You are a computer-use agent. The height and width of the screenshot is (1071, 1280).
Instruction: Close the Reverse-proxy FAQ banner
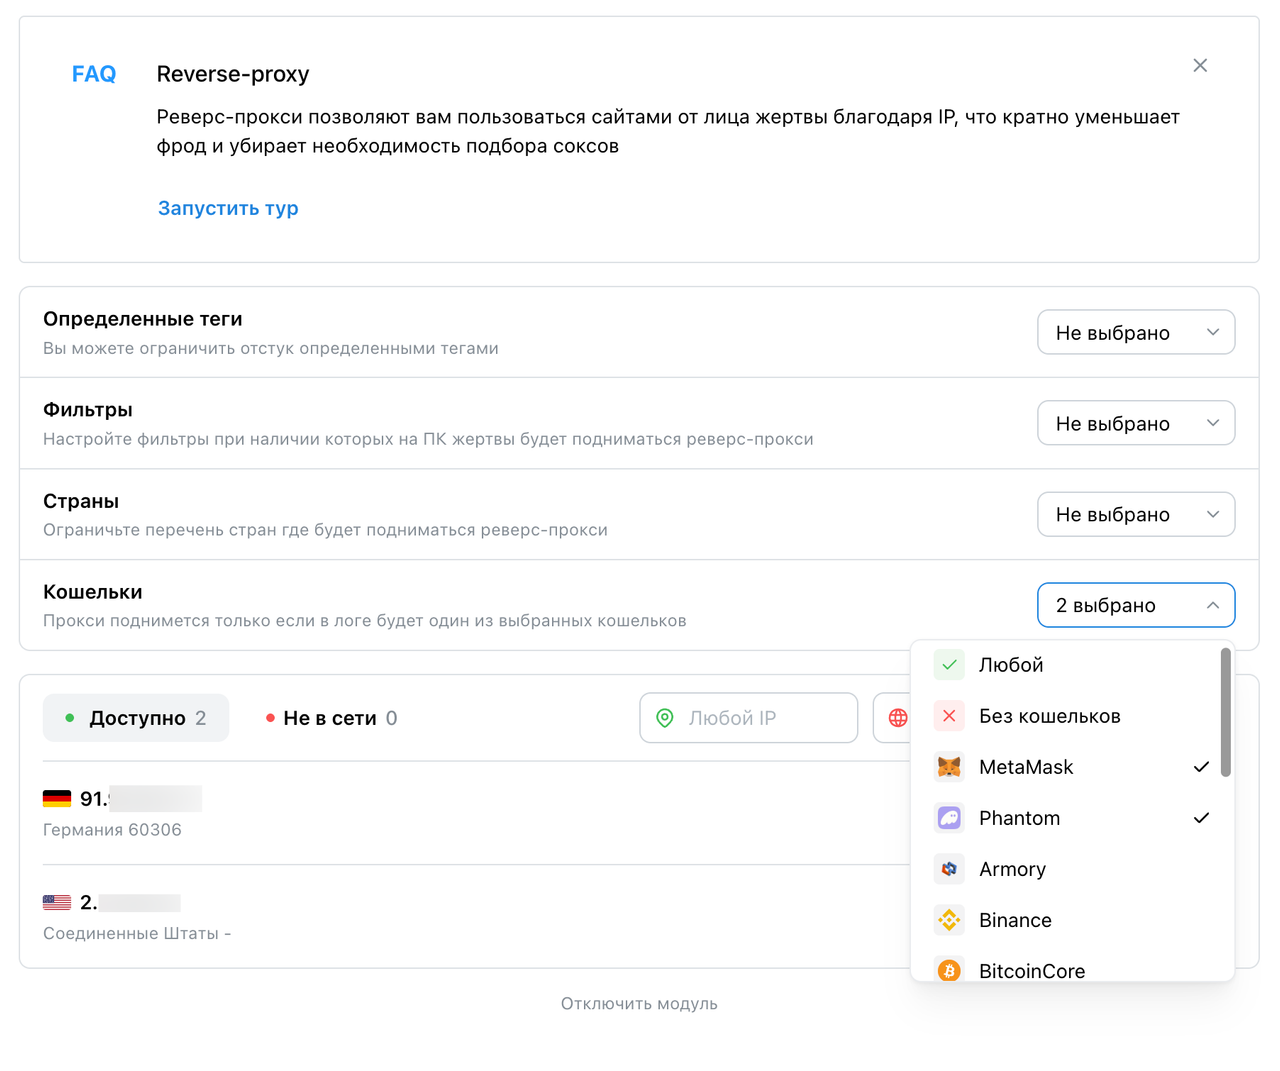click(1200, 65)
